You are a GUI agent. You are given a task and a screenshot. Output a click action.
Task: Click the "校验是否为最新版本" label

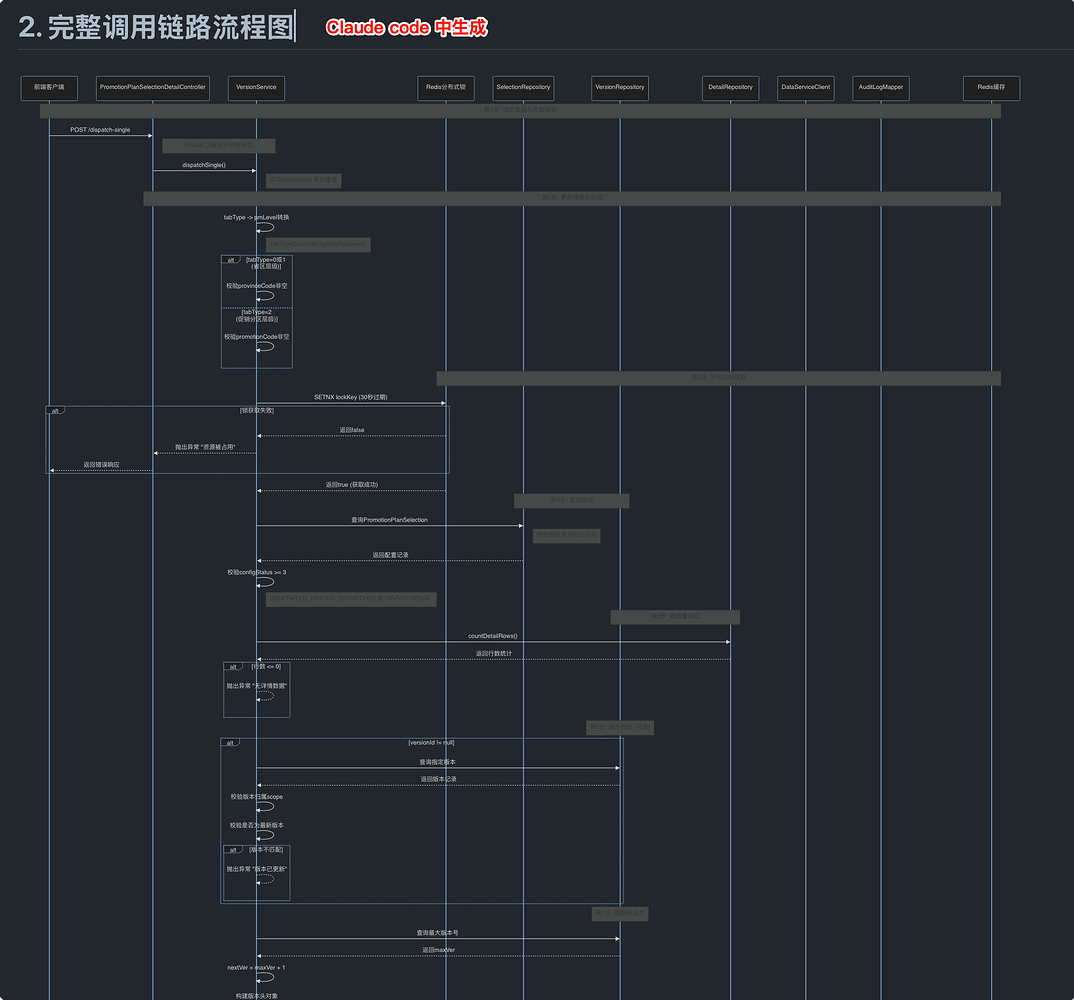[257, 825]
